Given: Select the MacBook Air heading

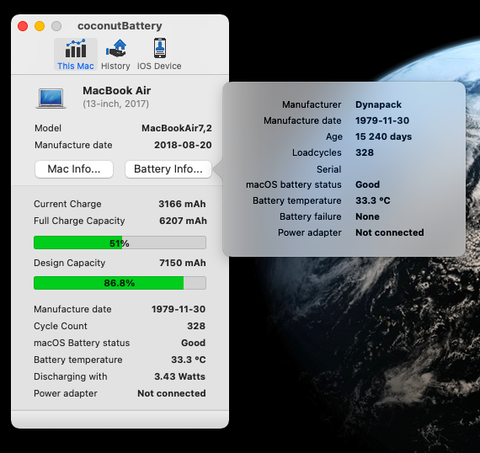Looking at the screenshot, I should [x=117, y=91].
